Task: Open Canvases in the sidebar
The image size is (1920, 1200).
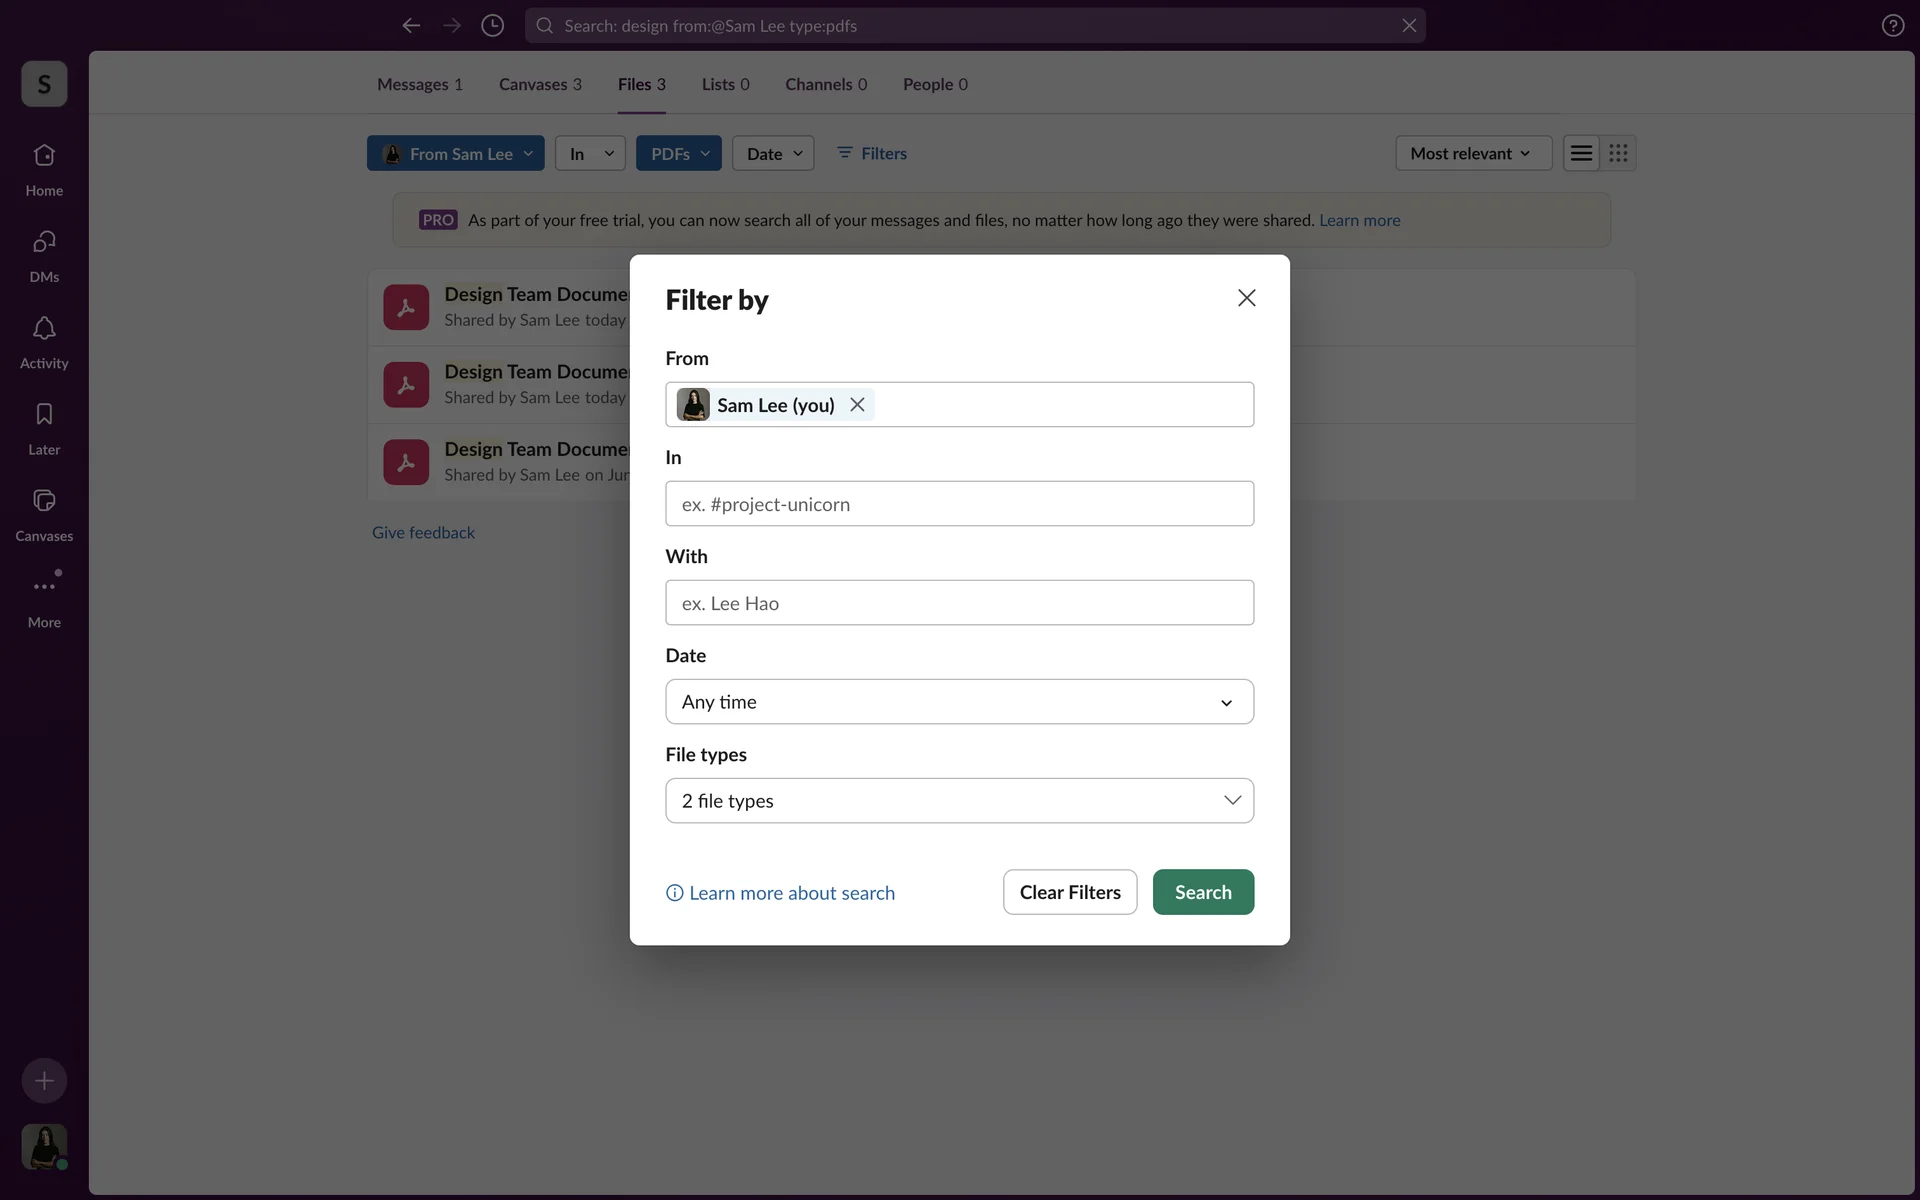Action: [x=44, y=501]
